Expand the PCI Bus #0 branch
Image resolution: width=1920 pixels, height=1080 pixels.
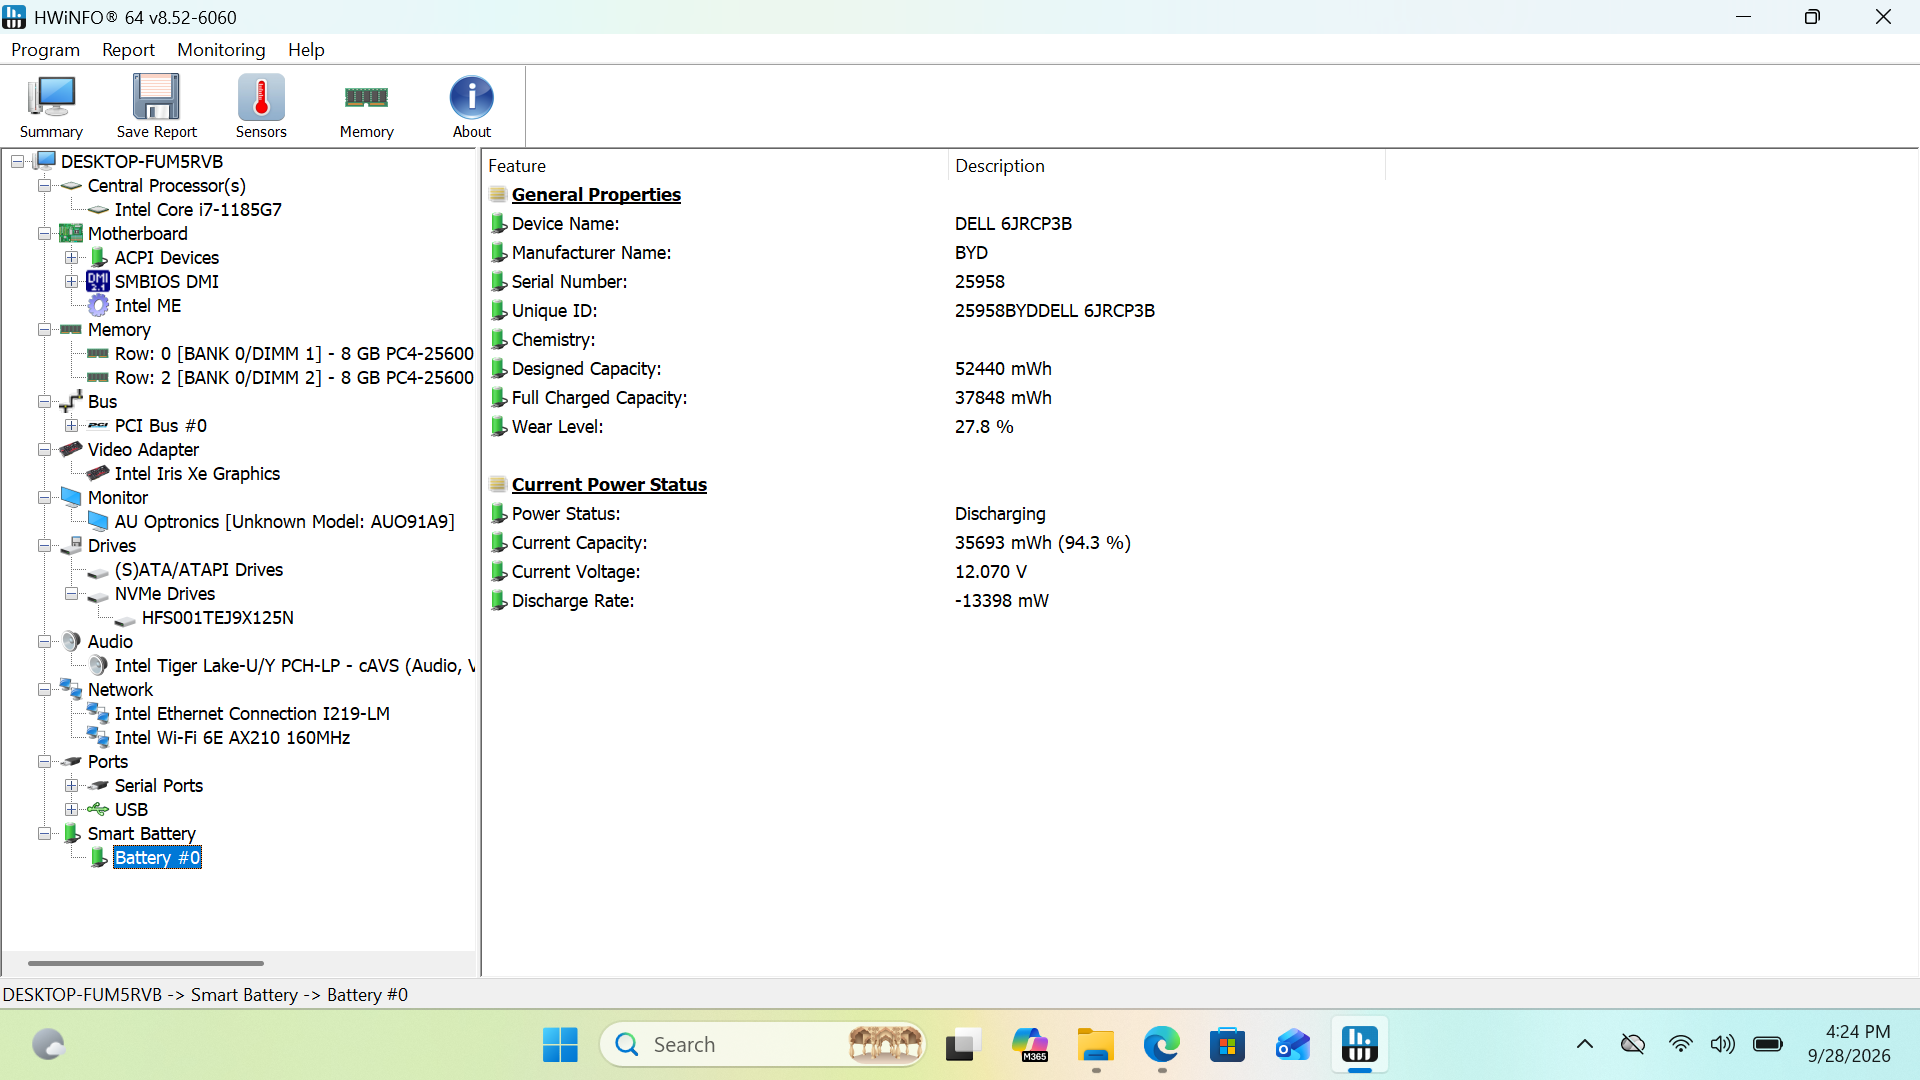click(x=71, y=426)
